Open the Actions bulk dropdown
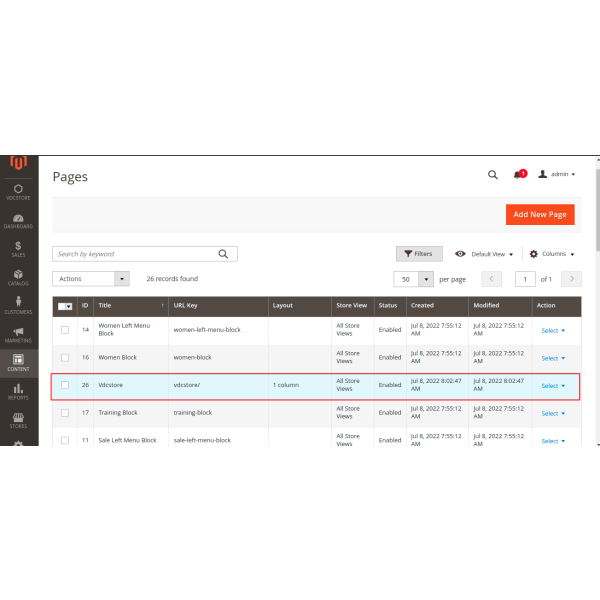 91,279
